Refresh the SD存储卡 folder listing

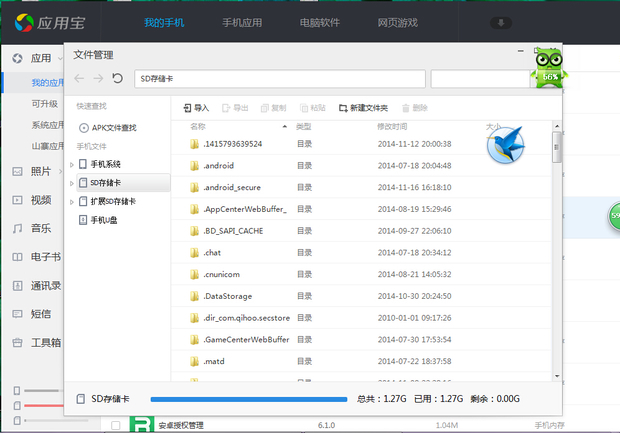(x=117, y=78)
